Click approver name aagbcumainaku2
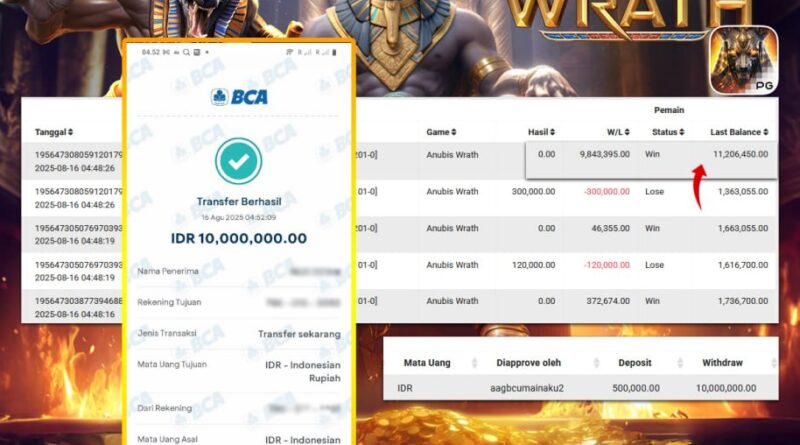800x445 pixels. pyautogui.click(x=527, y=388)
